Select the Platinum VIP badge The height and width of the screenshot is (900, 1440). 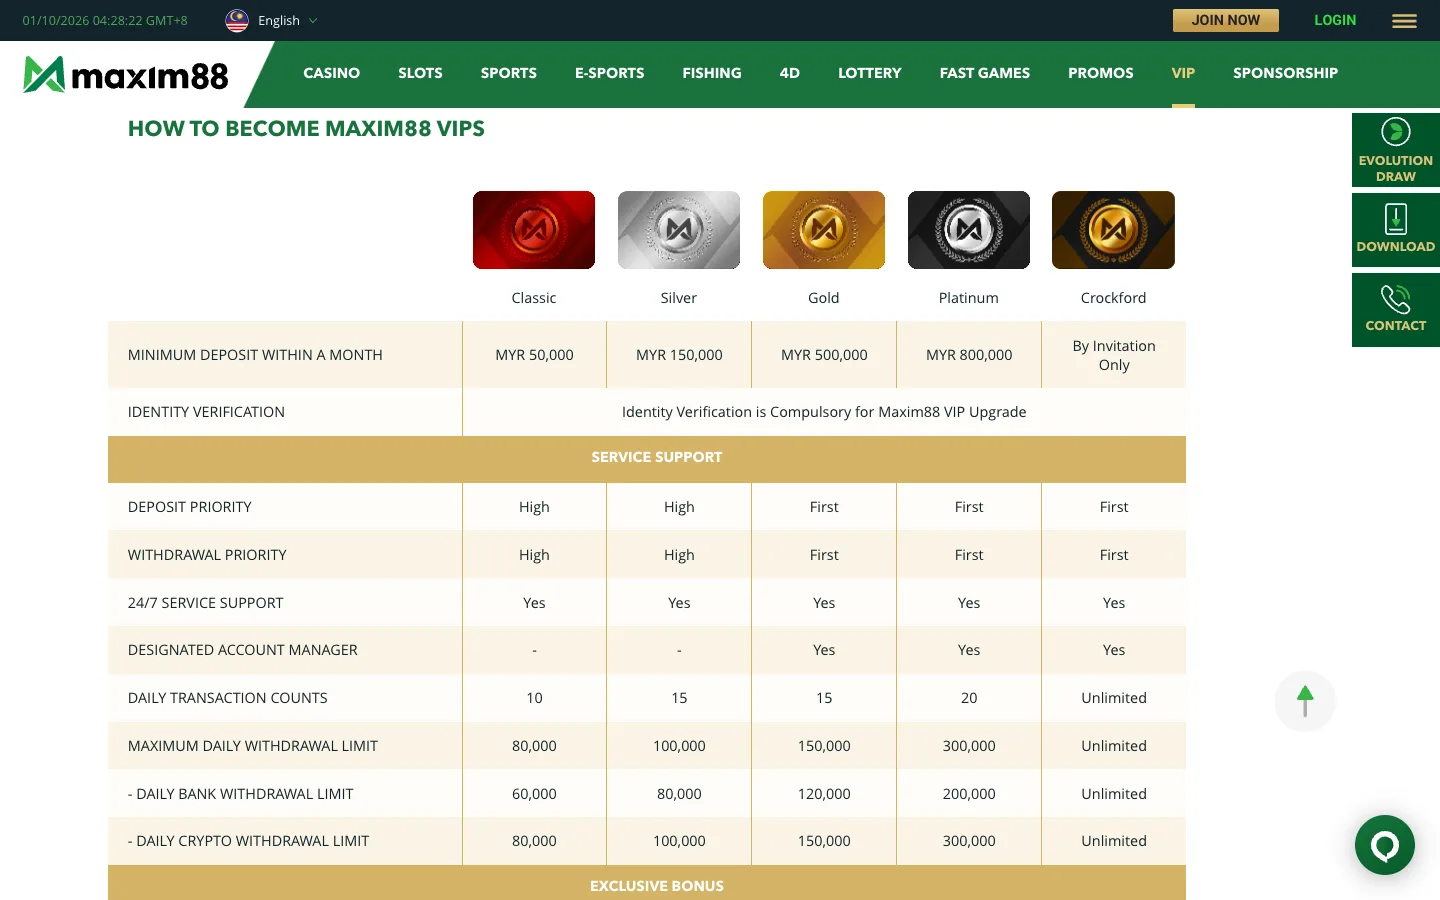pos(969,230)
